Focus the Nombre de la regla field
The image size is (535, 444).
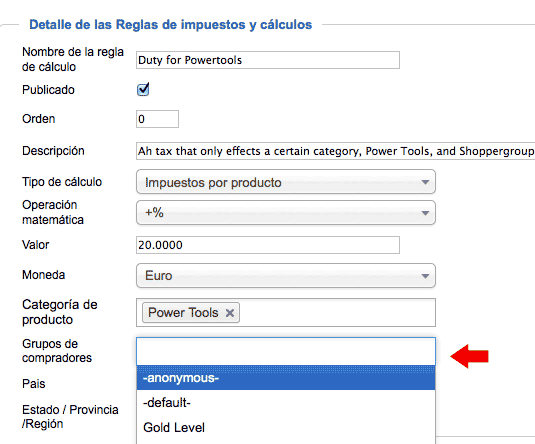click(x=268, y=60)
